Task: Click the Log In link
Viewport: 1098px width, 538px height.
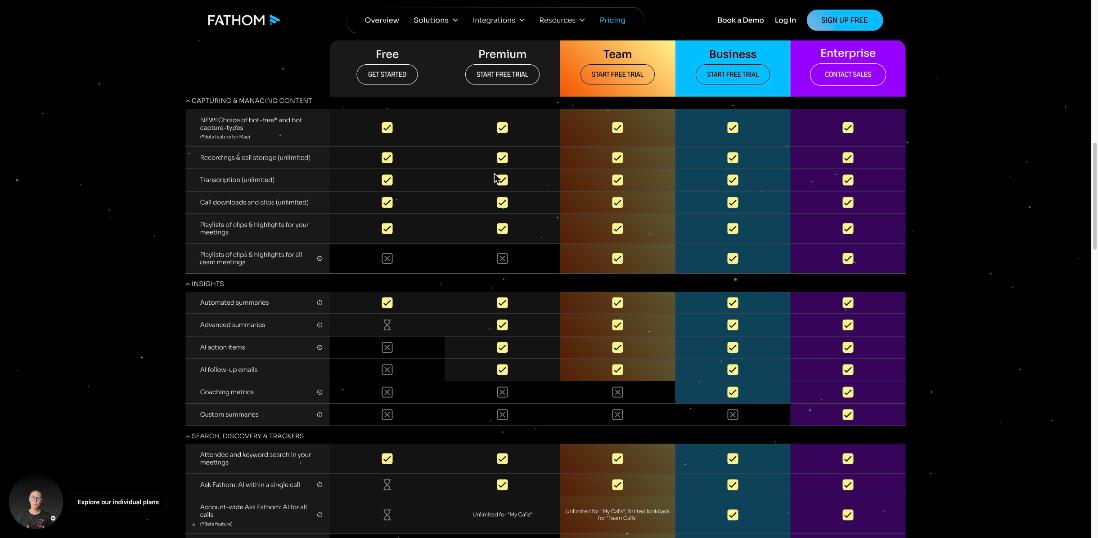Action: click(785, 20)
